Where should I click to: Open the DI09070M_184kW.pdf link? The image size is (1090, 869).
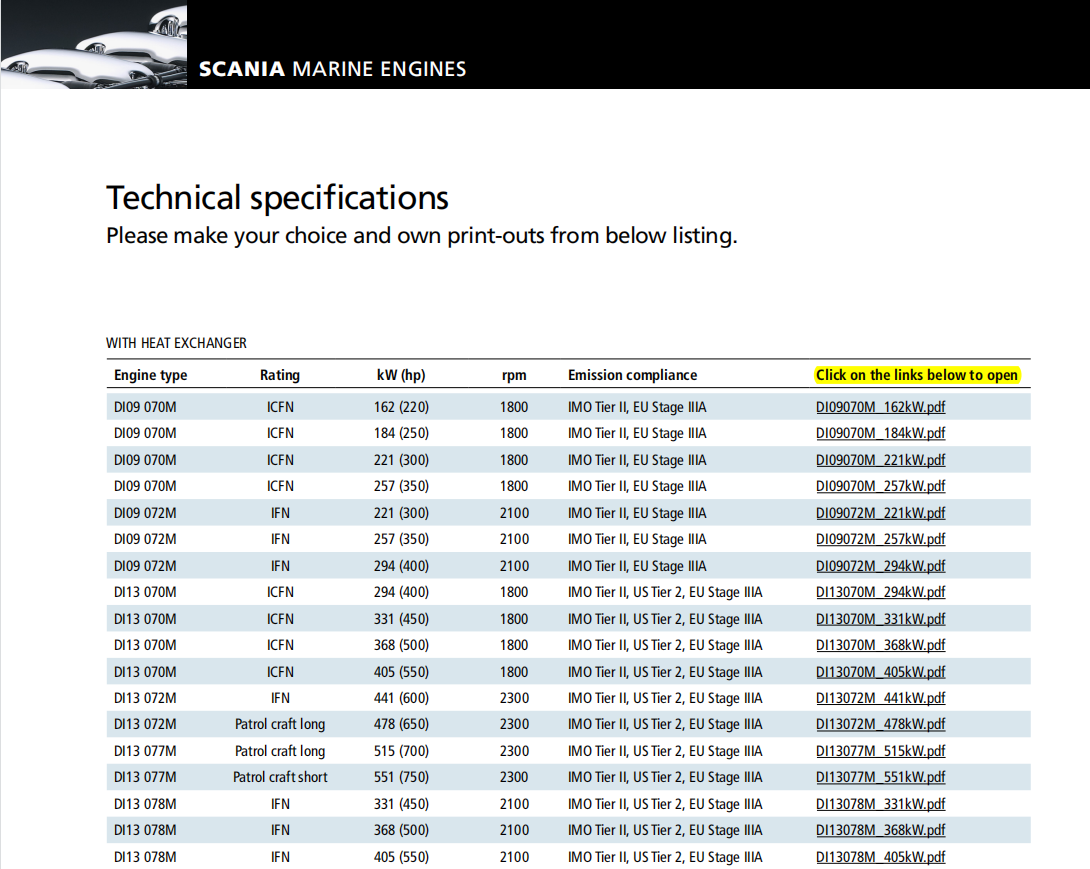click(x=880, y=433)
